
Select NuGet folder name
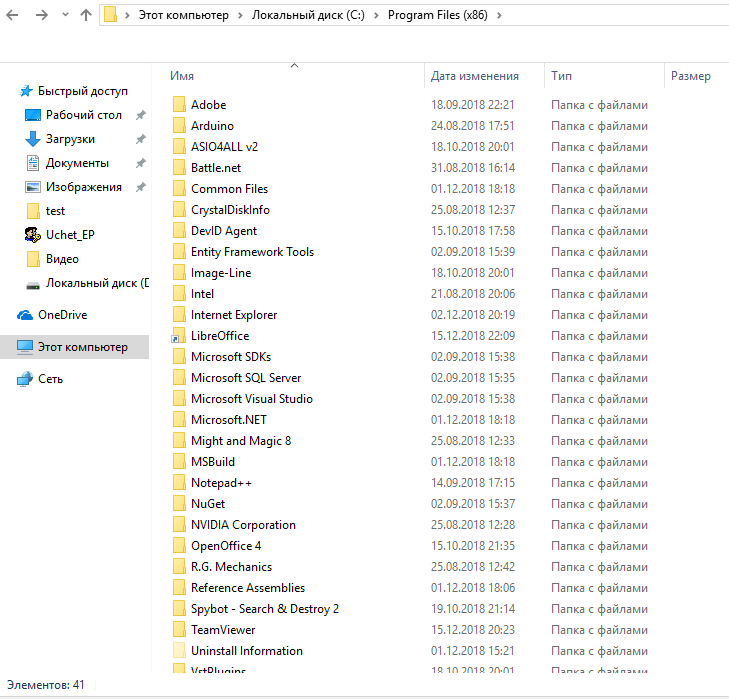click(208, 504)
